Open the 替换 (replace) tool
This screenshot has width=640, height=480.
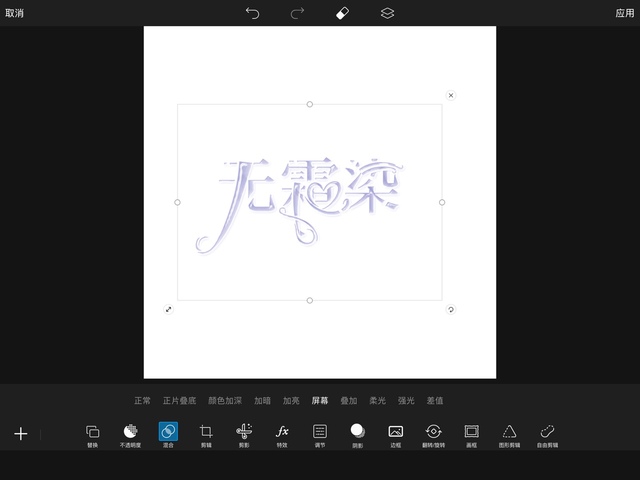pyautogui.click(x=92, y=434)
